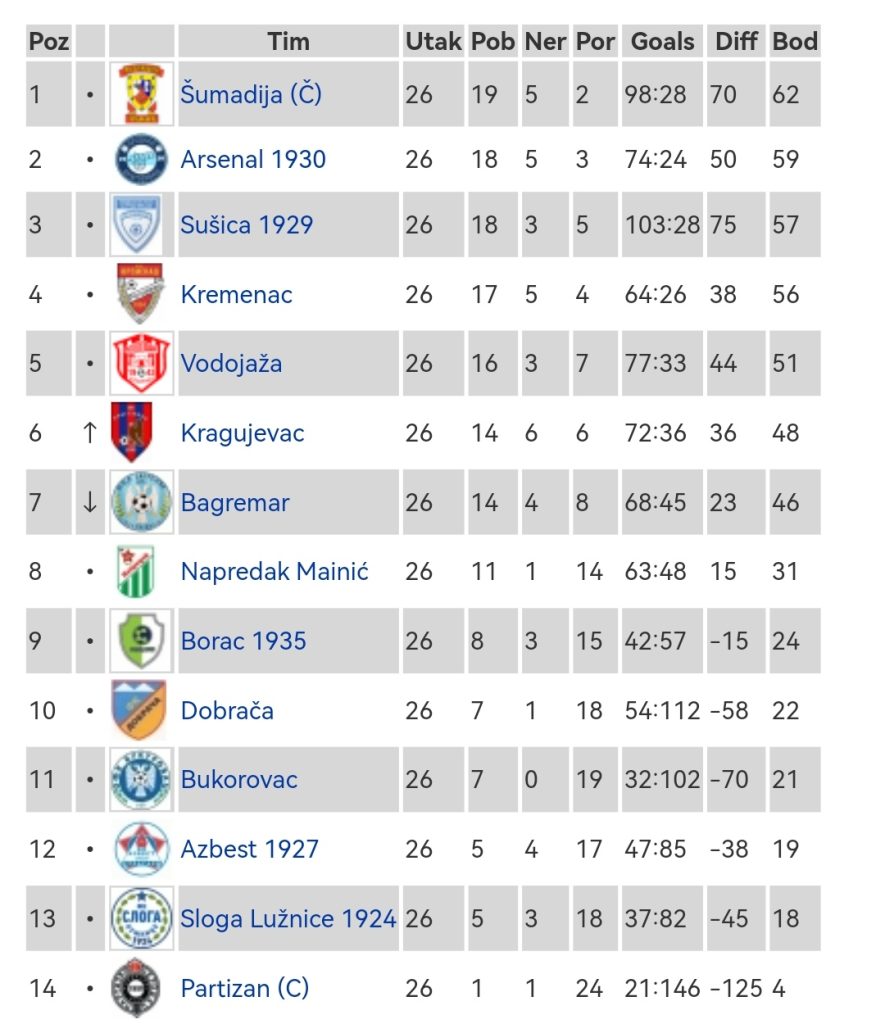Go to the Azbest 1927 team page
The height and width of the screenshot is (1024, 885).
pyautogui.click(x=249, y=849)
